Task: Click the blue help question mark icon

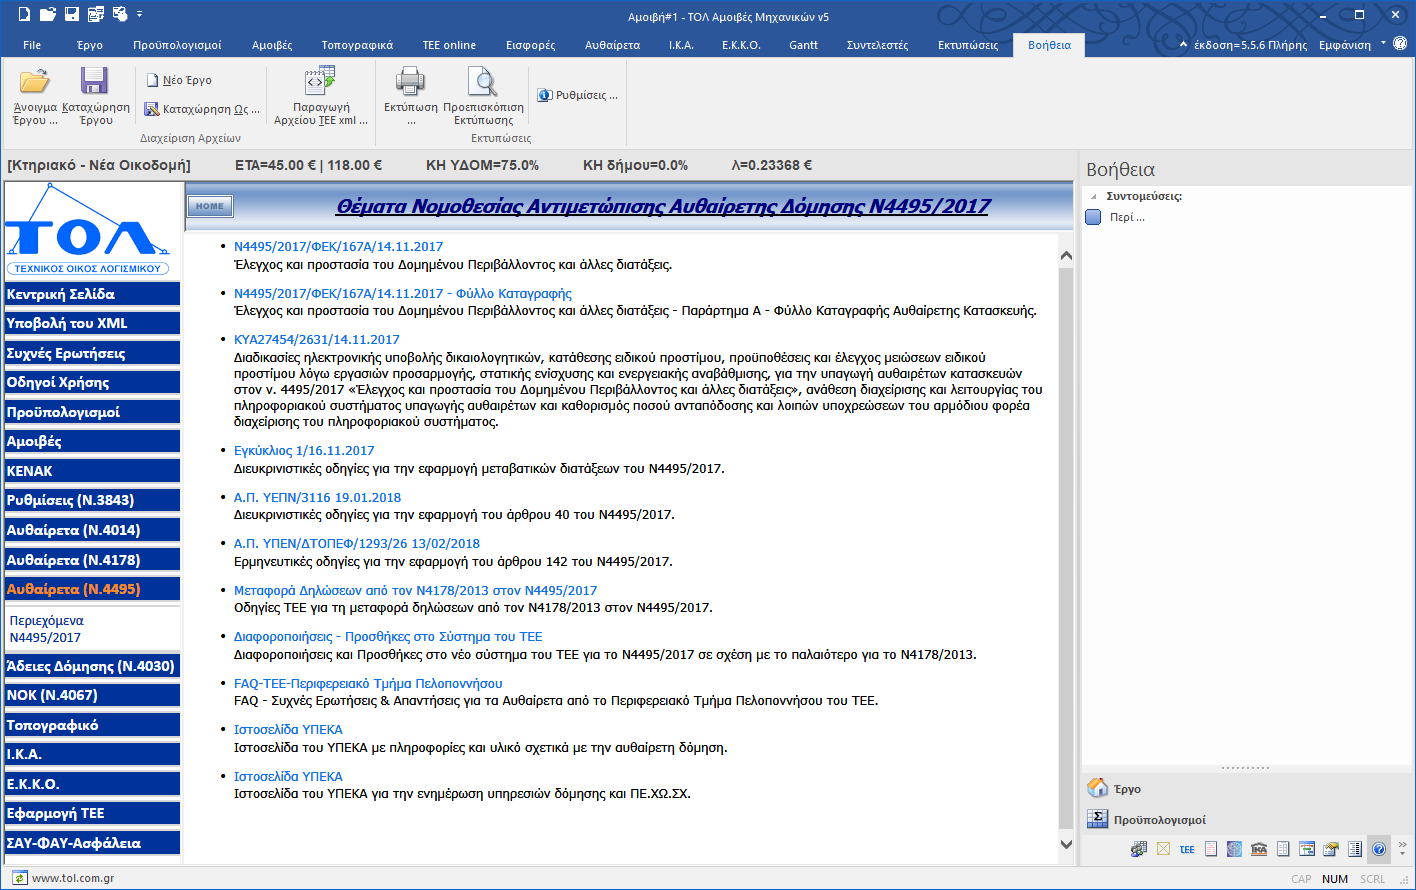Action: [1378, 850]
